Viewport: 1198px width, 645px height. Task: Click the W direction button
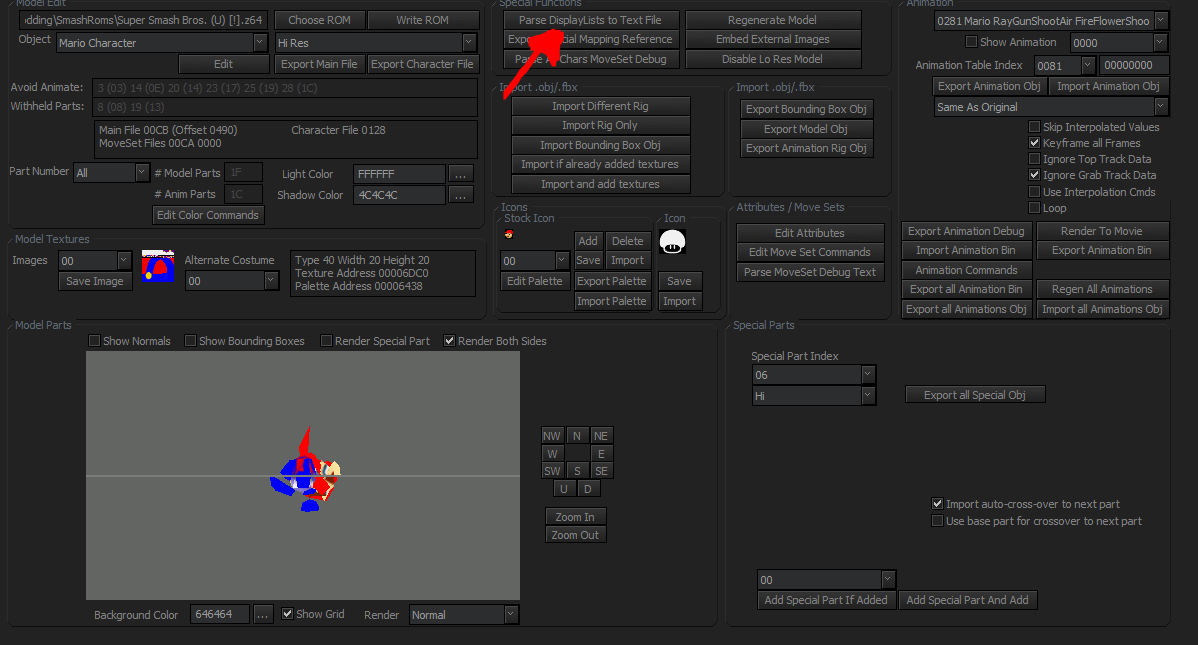[x=552, y=453]
